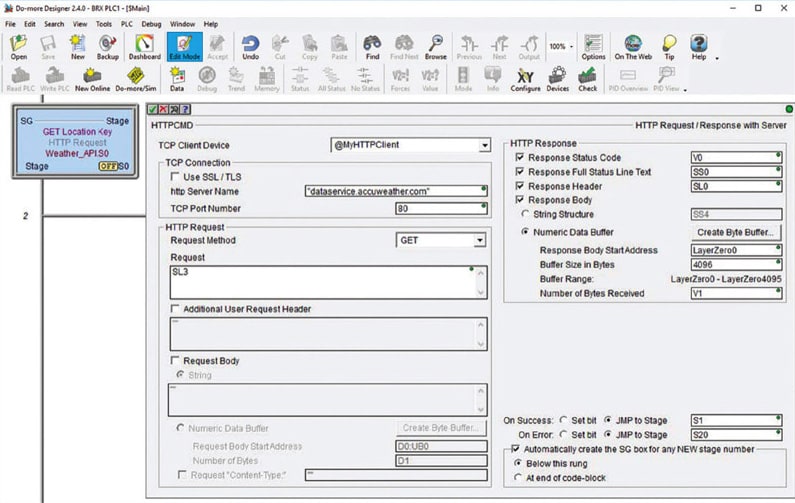795x503 pixels.
Task: Open the Tools menu
Action: click(103, 24)
